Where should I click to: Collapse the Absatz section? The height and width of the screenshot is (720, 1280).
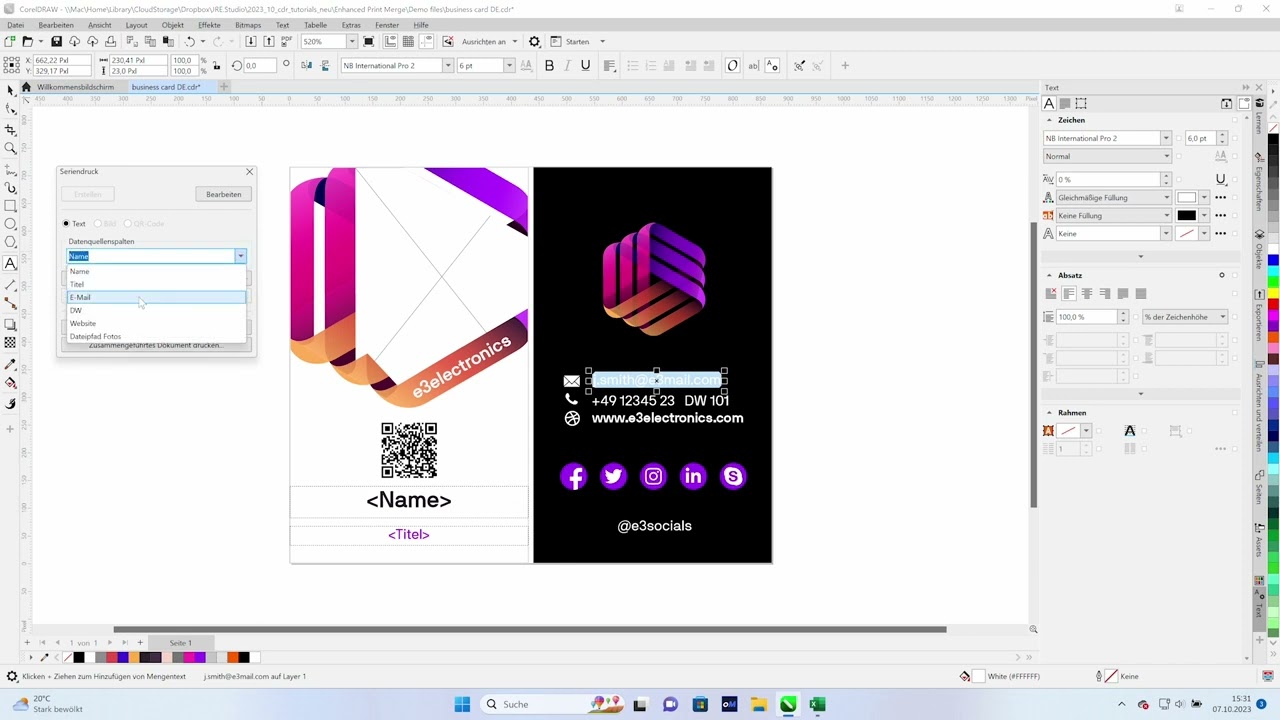1049,275
